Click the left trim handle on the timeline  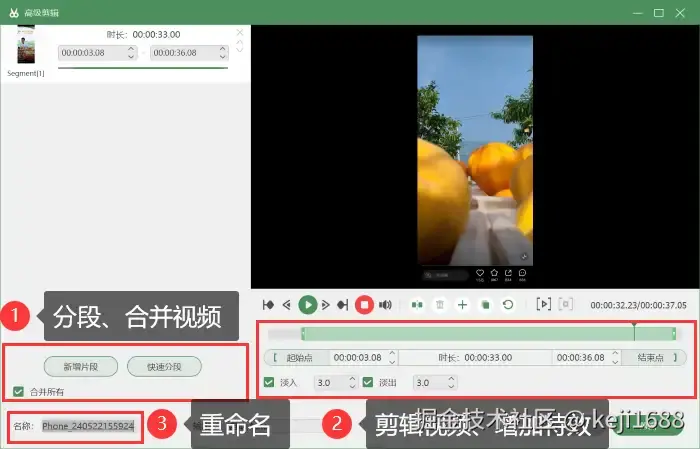click(x=303, y=334)
